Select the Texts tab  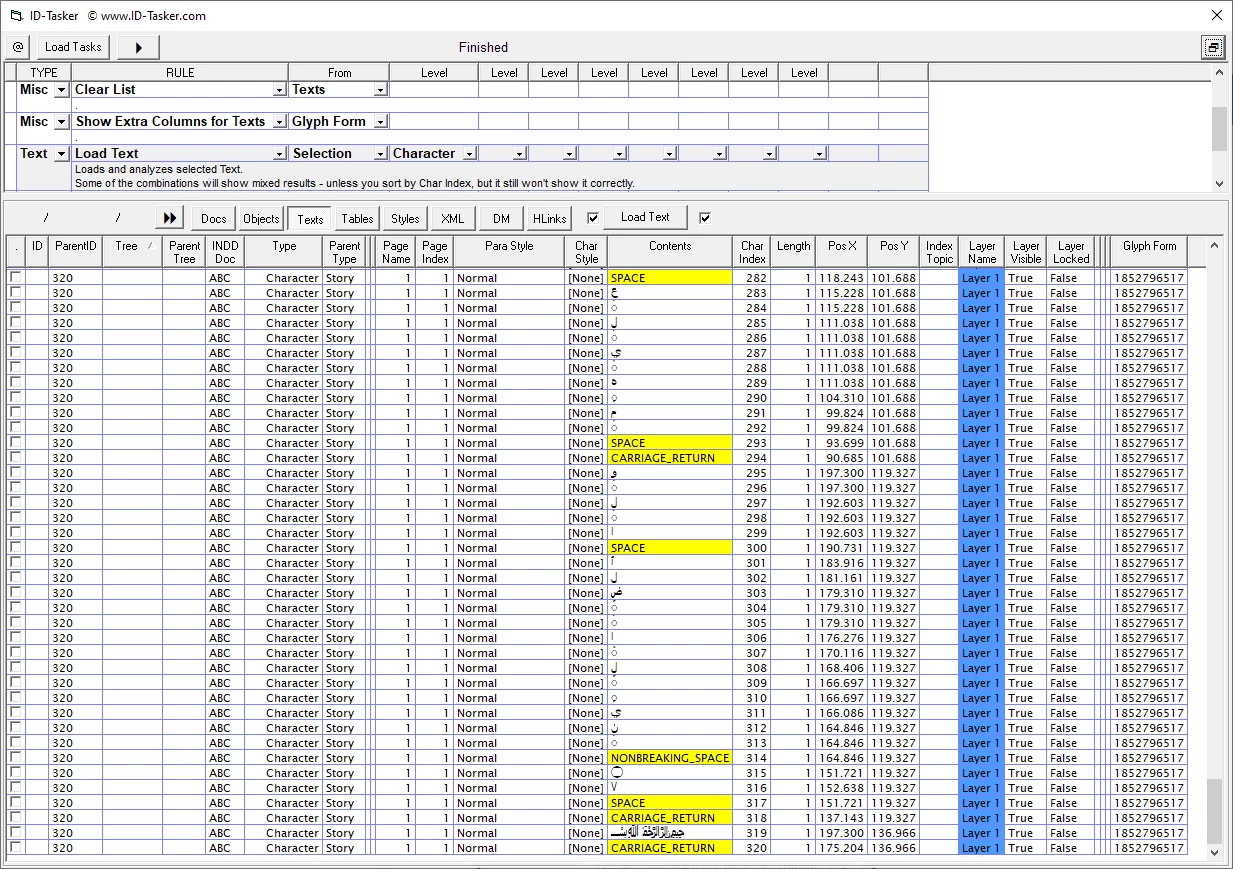(x=310, y=219)
